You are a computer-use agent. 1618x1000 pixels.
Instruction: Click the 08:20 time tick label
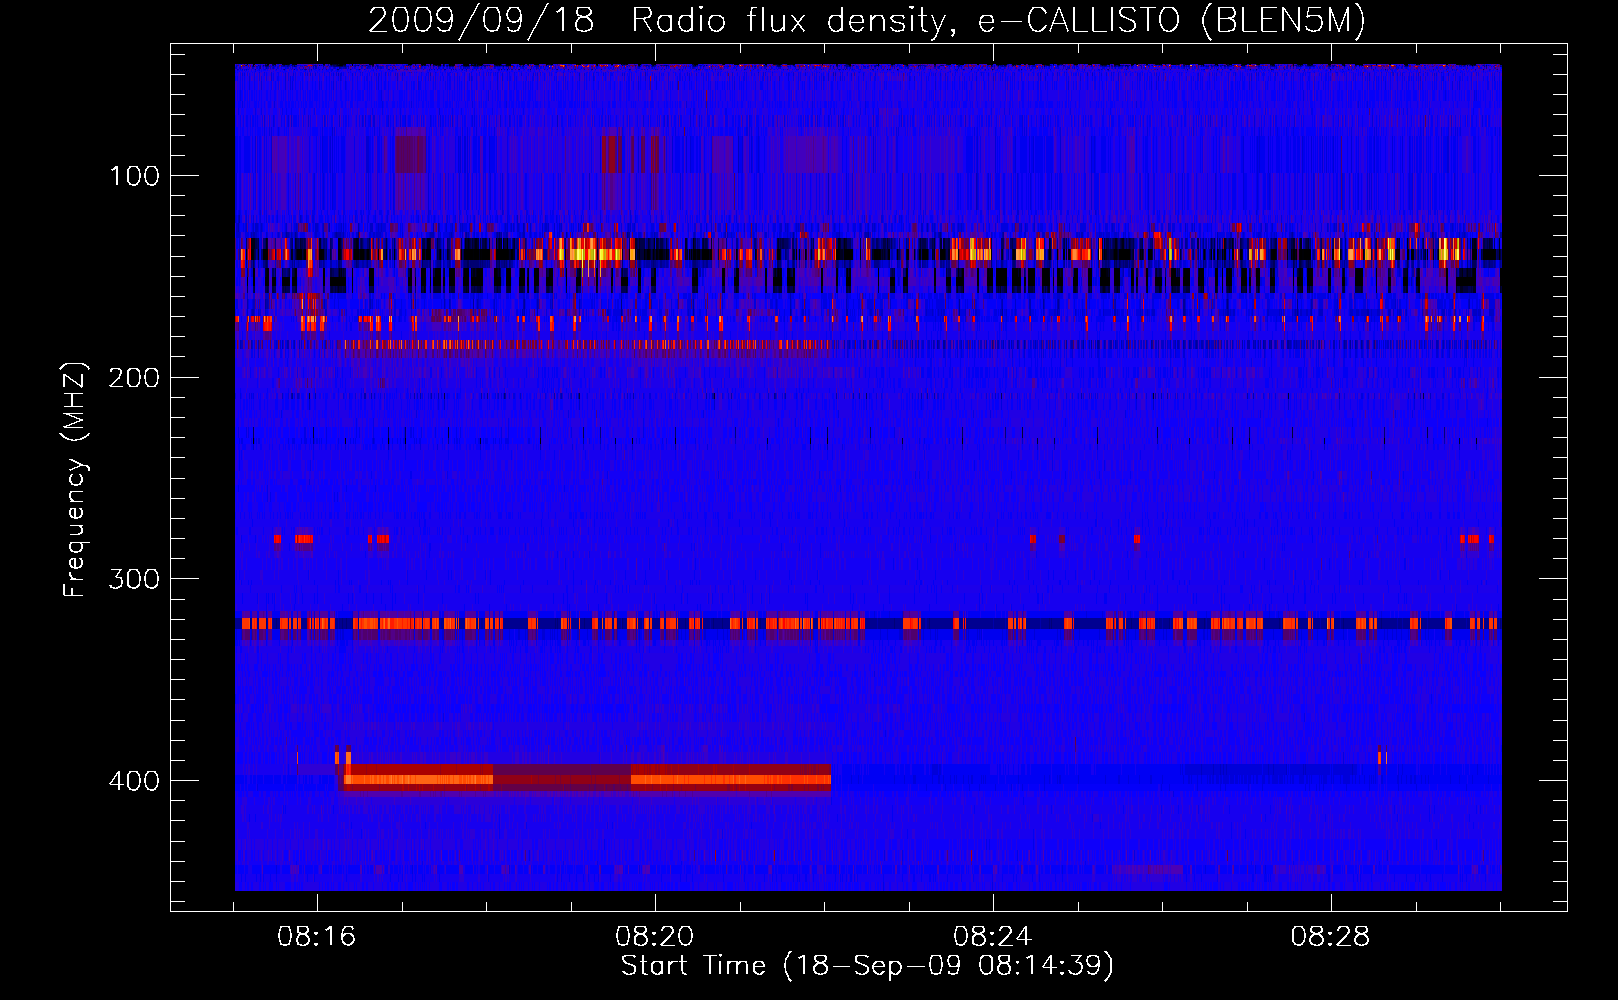pyautogui.click(x=655, y=937)
